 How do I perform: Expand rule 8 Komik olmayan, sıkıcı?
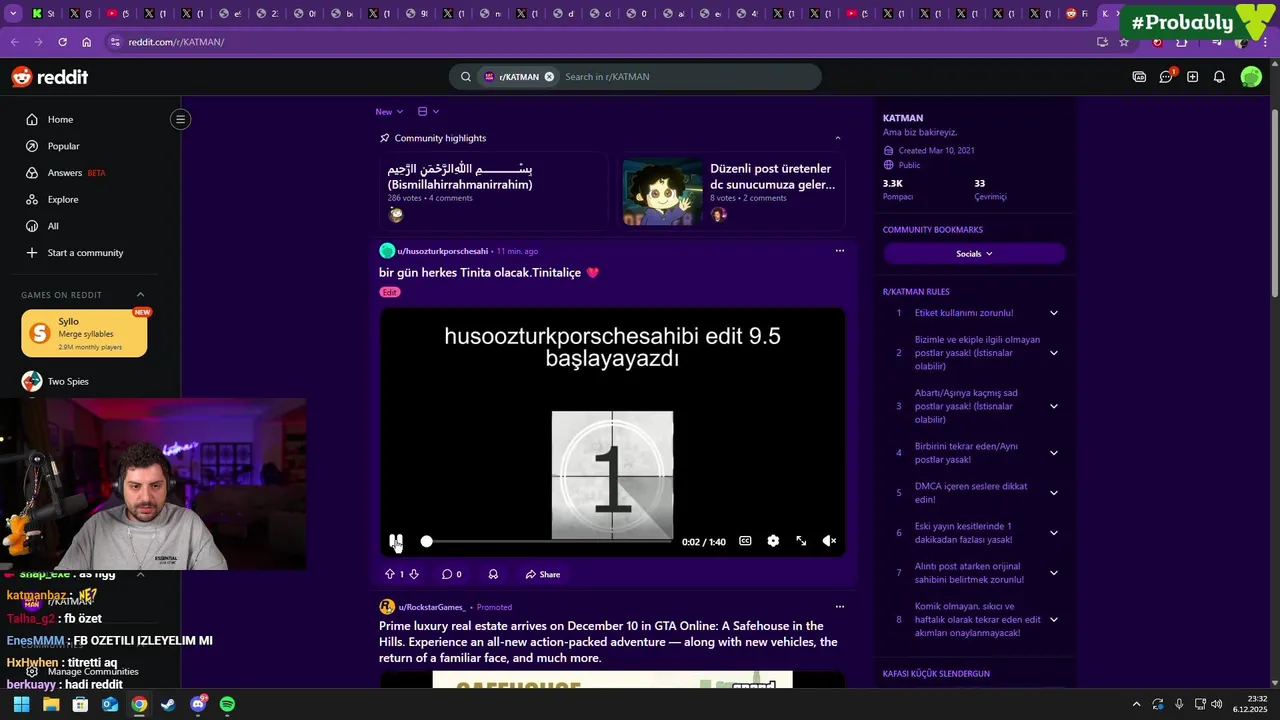click(x=1053, y=620)
